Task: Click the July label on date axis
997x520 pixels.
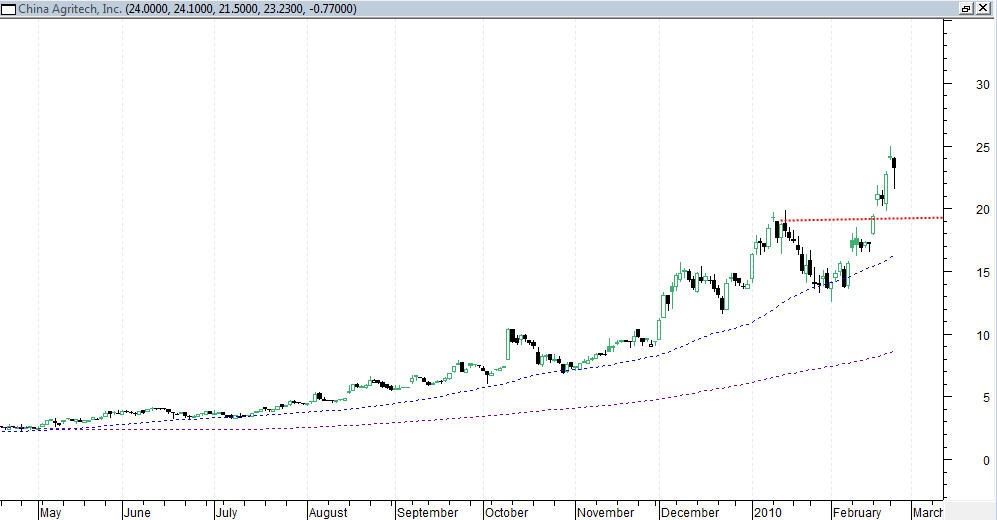Action: [226, 512]
